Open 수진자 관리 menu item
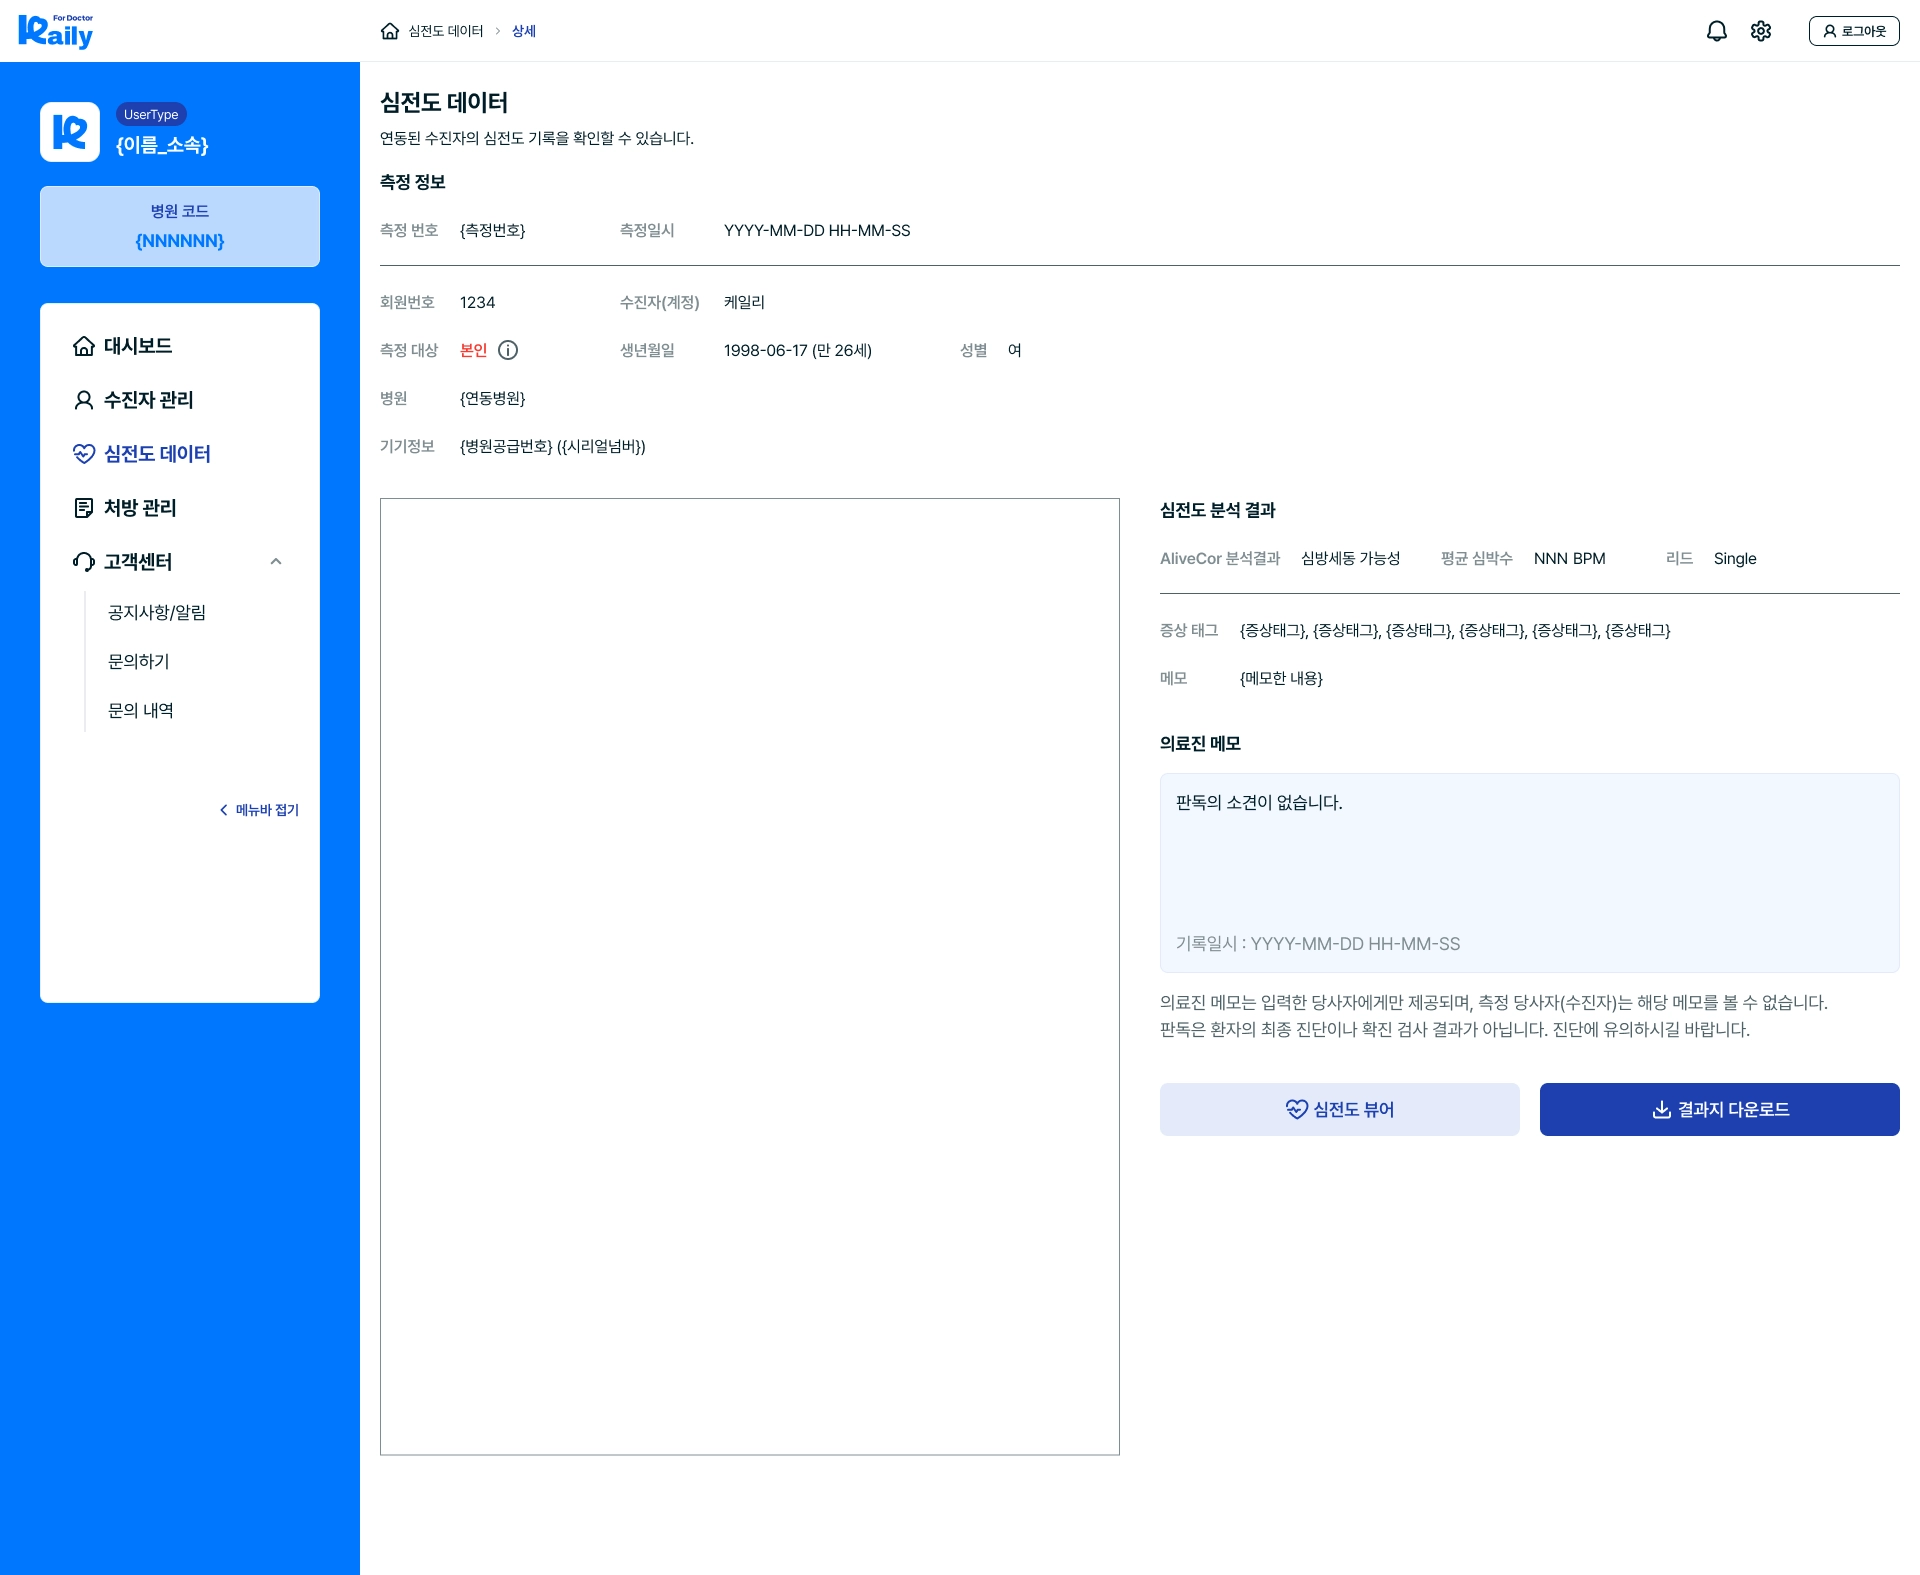Viewport: 1920px width, 1575px height. click(148, 400)
